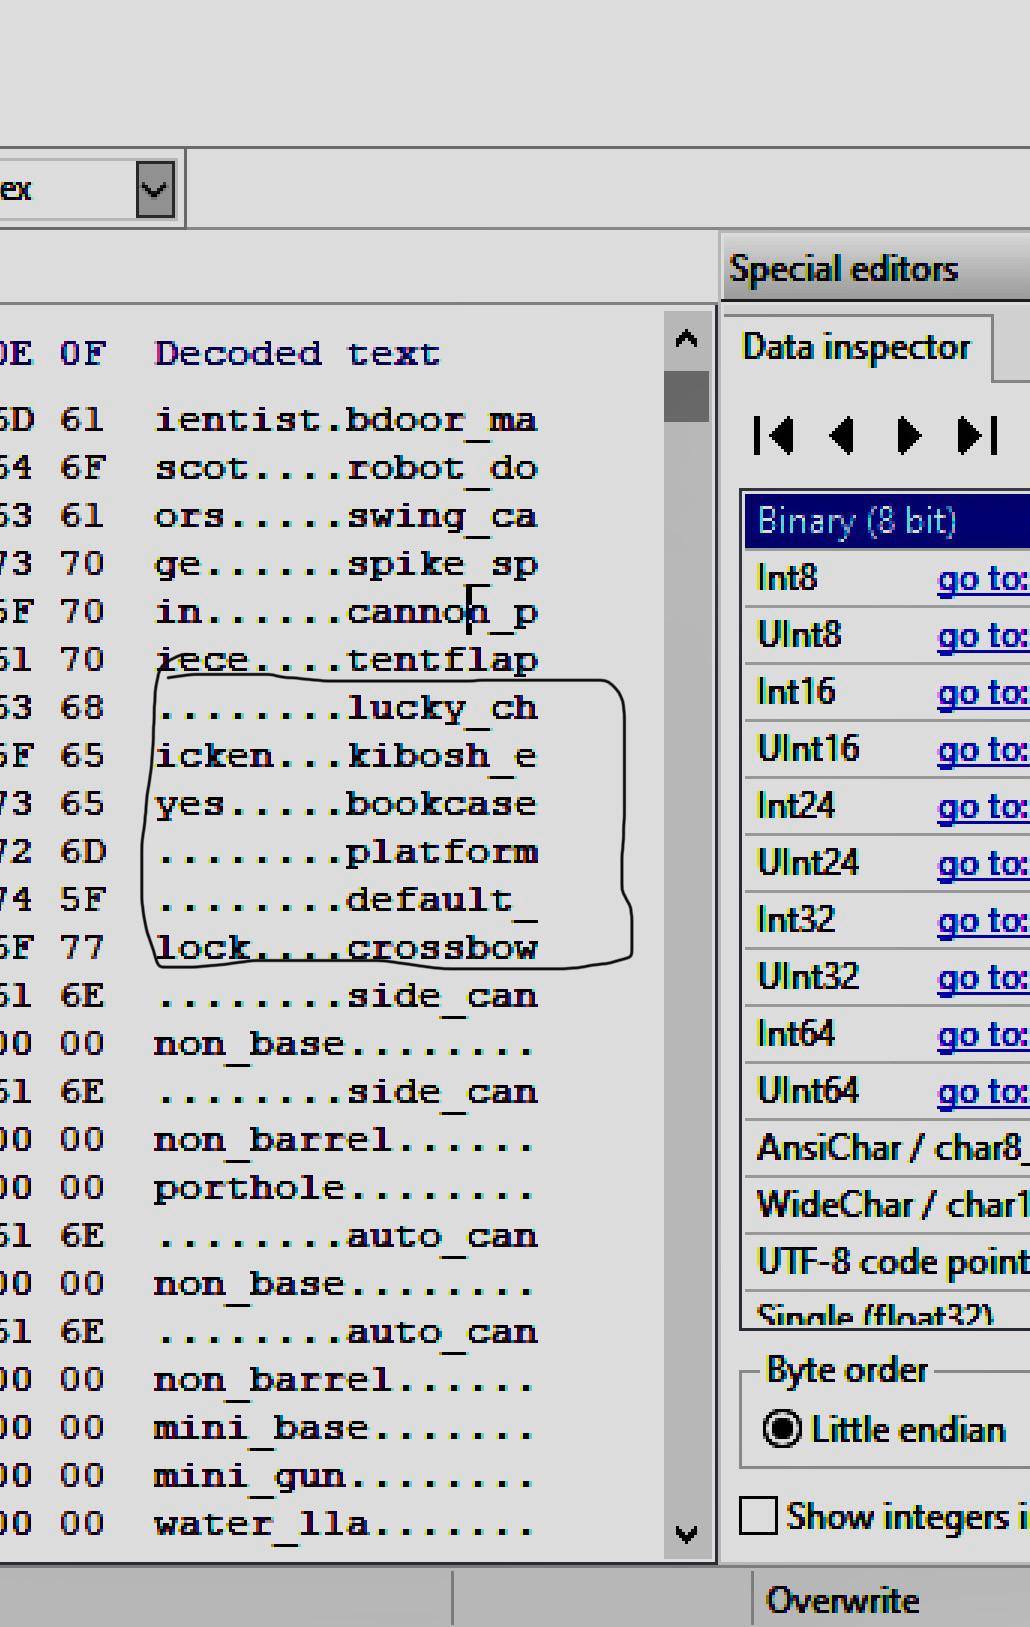
Task: Click go to link for Int8
Action: 982,579
